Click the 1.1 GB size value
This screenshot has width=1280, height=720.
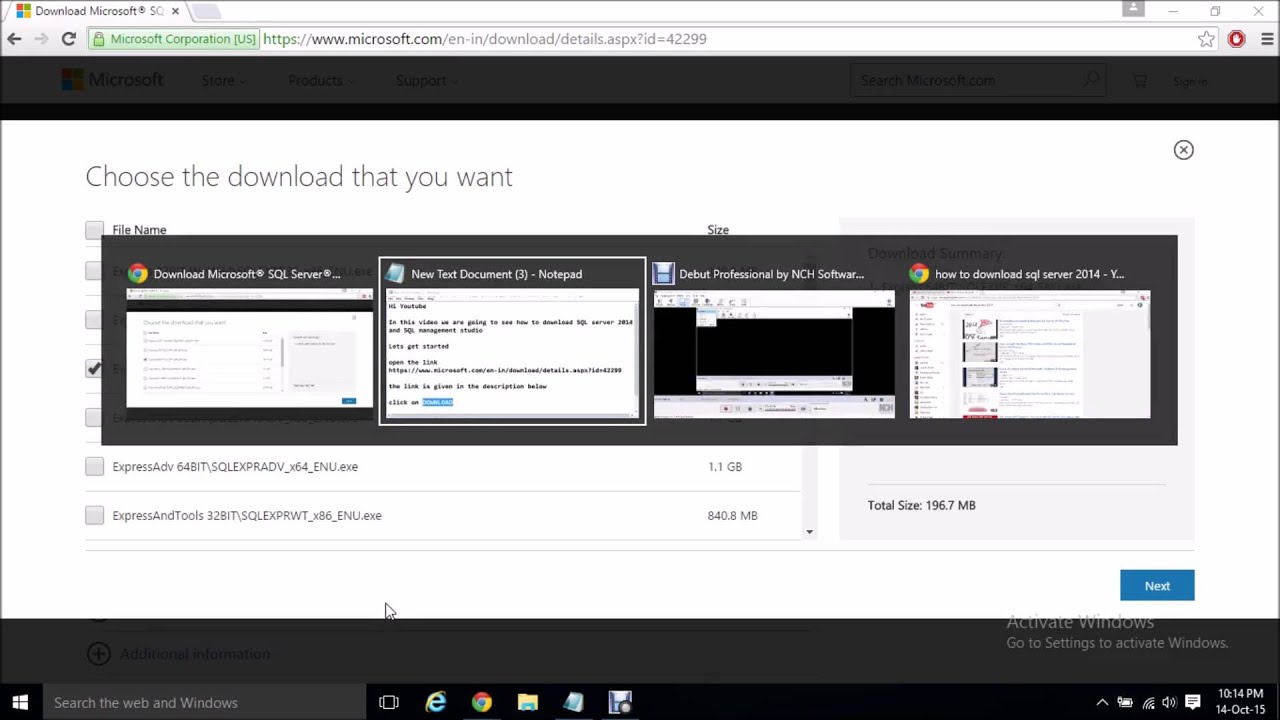click(x=725, y=466)
